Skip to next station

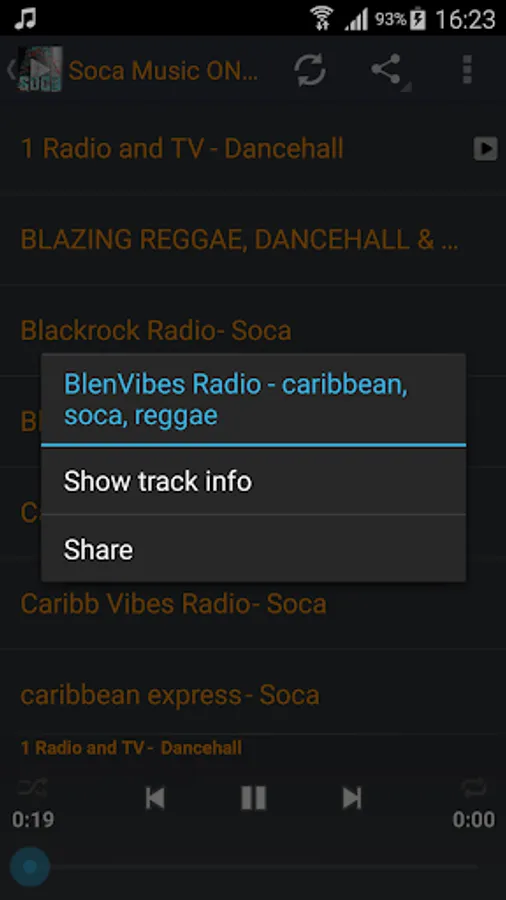point(352,798)
